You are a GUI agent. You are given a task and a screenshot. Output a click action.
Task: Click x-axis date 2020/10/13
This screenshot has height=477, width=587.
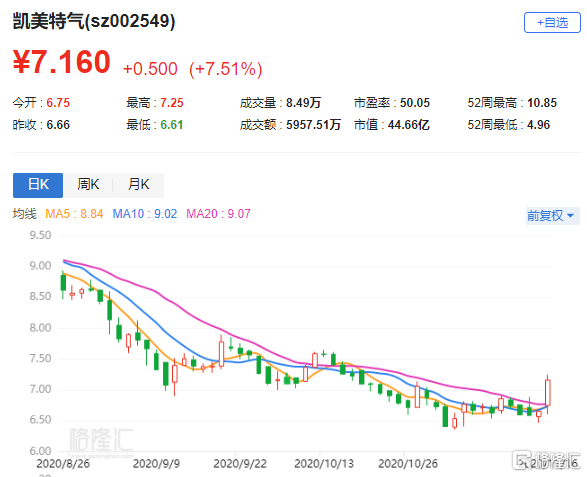click(x=324, y=464)
